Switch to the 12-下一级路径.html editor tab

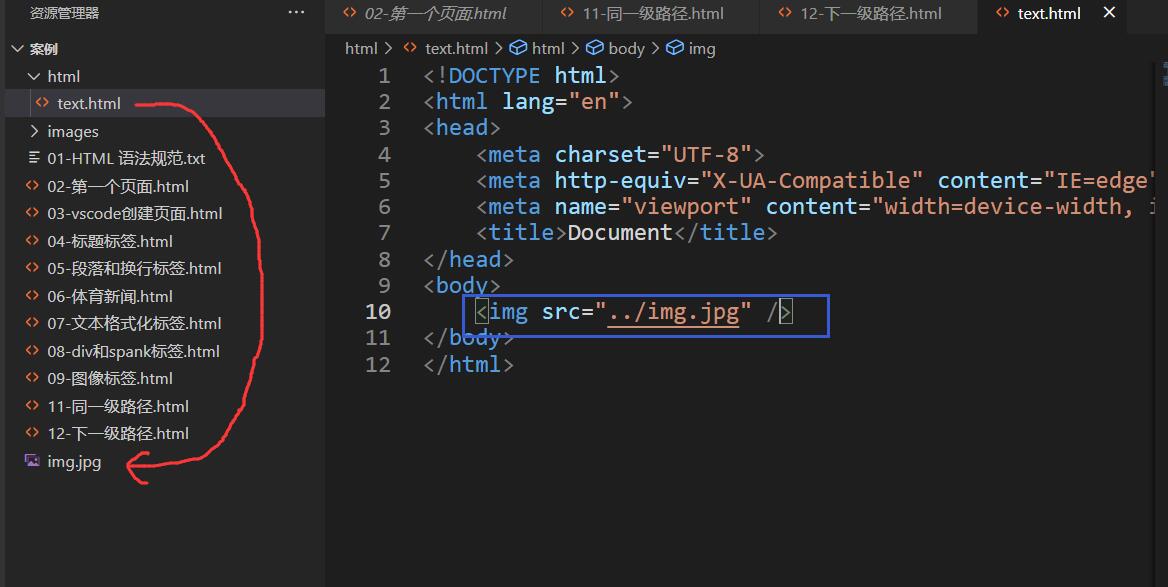coord(870,13)
